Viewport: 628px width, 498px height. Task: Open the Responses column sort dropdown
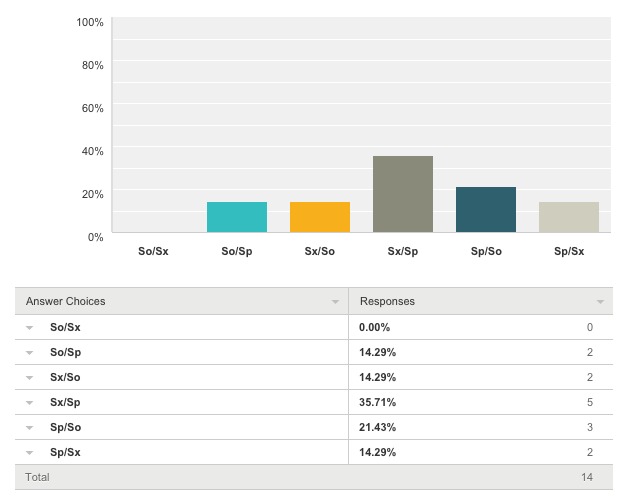[x=600, y=302]
